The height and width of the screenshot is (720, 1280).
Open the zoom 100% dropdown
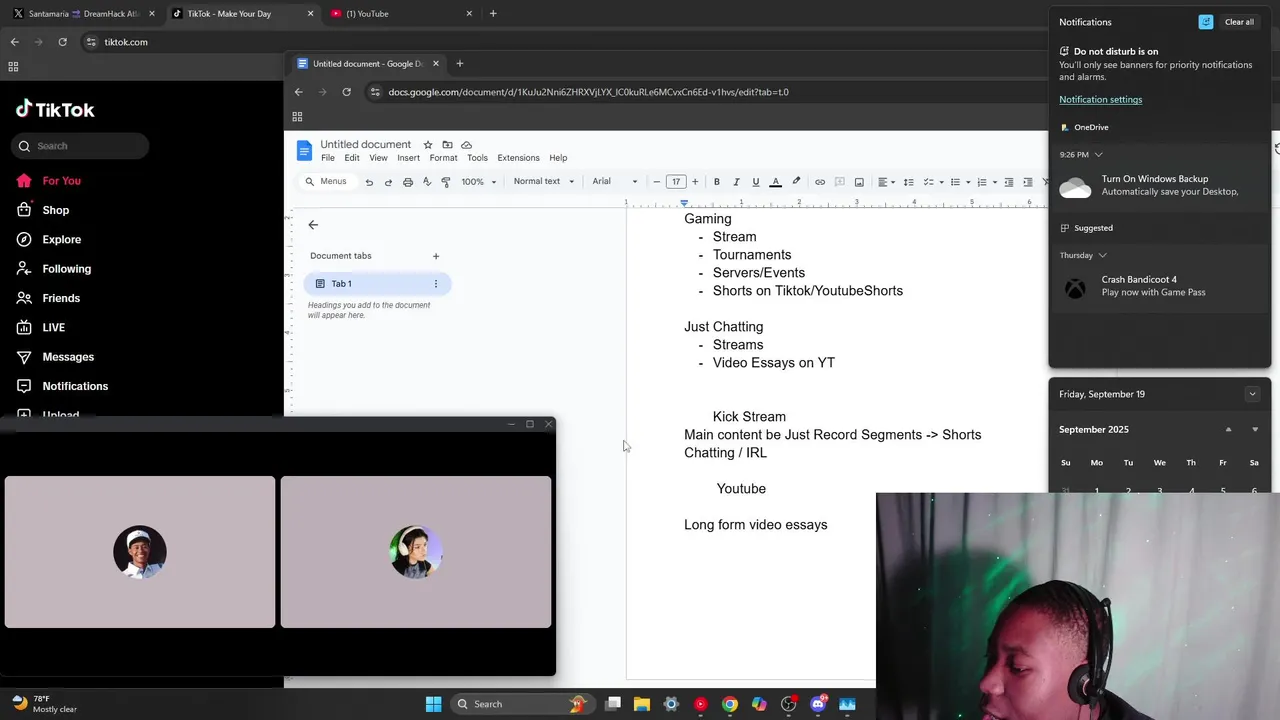pos(478,182)
